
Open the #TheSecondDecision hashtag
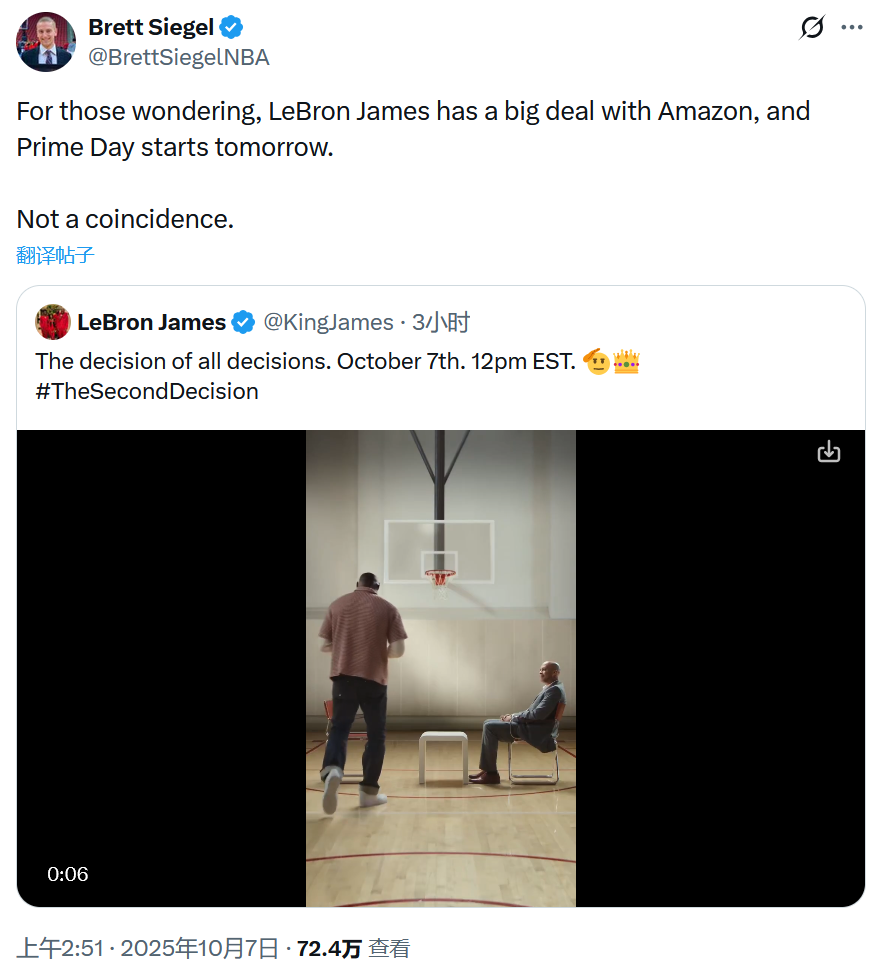click(147, 391)
